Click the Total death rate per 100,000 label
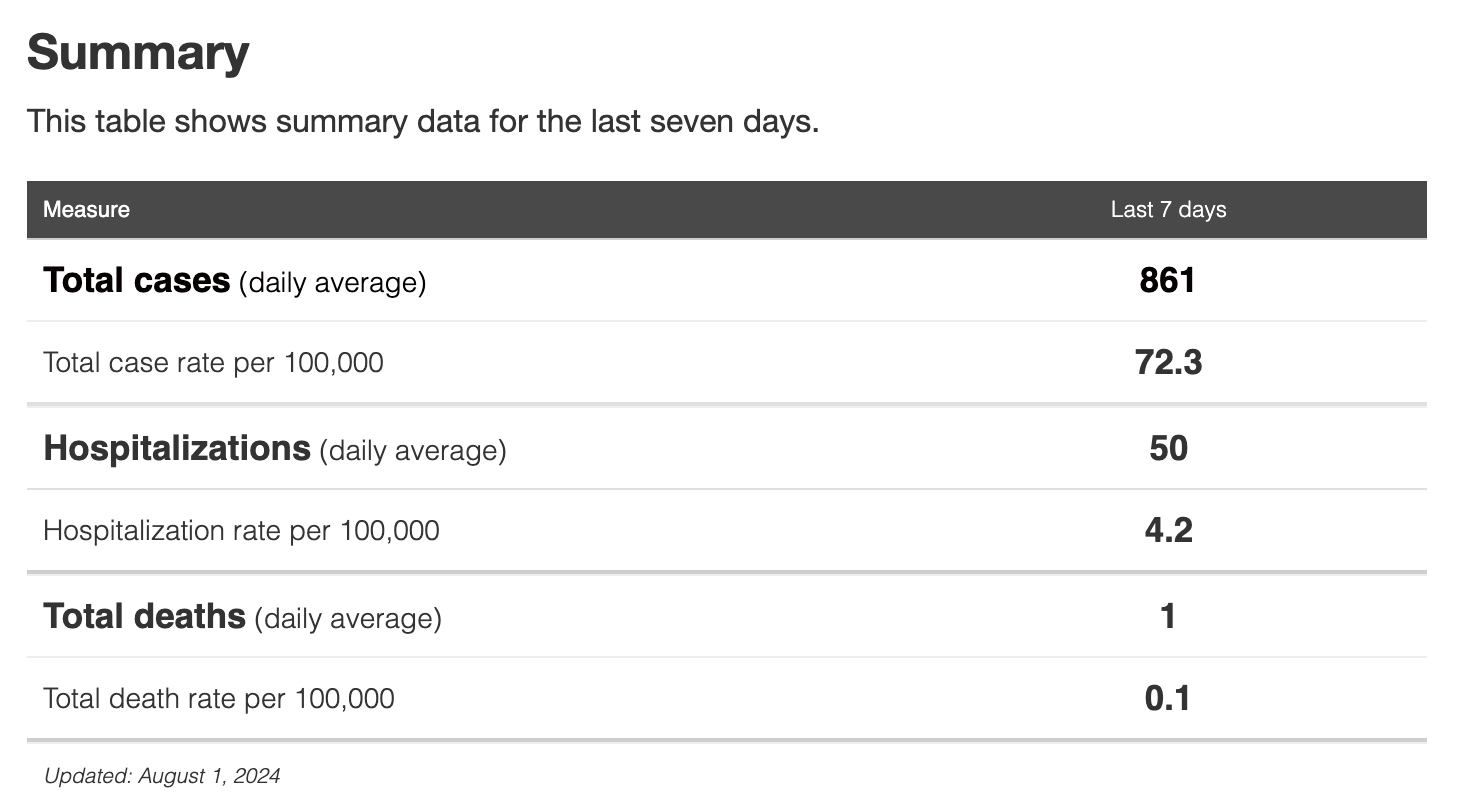Image resolution: width=1468 pixels, height=808 pixels. point(218,698)
